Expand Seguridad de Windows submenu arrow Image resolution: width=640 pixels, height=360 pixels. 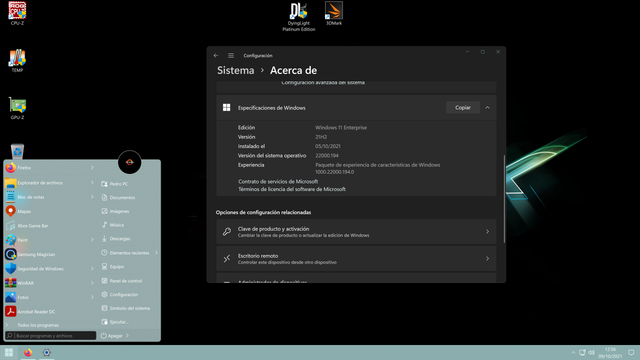click(x=92, y=269)
